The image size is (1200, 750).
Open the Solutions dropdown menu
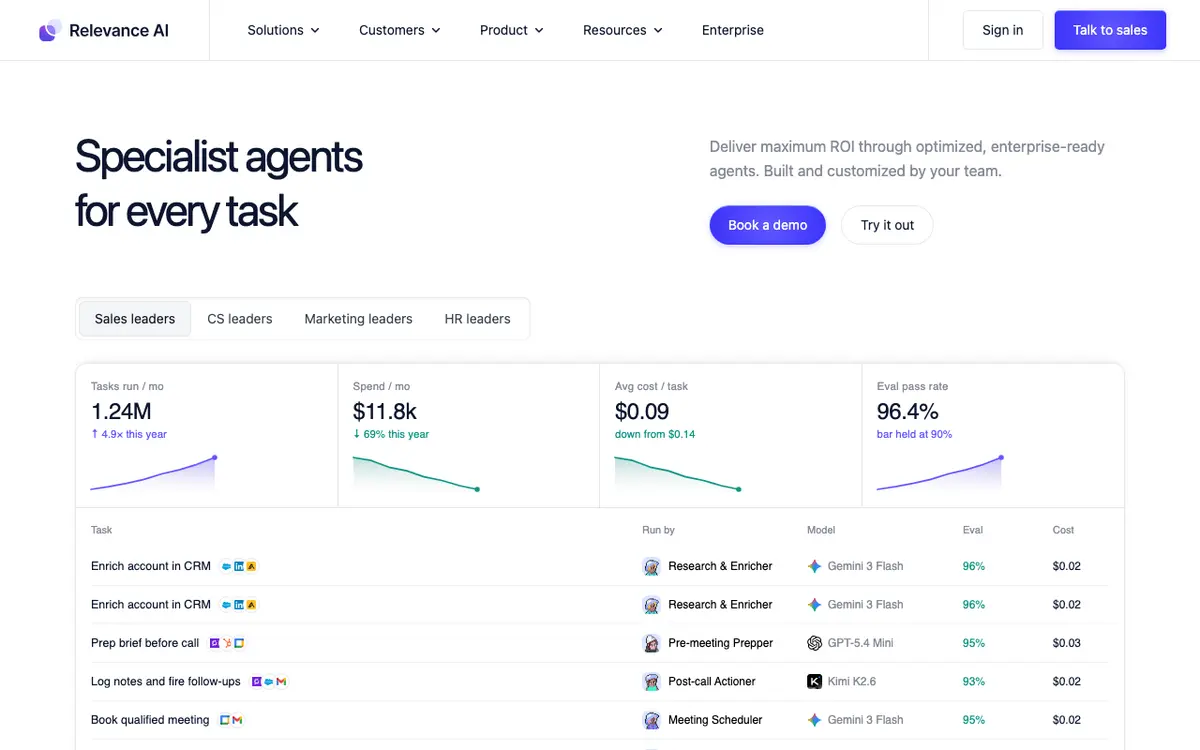[x=284, y=30]
